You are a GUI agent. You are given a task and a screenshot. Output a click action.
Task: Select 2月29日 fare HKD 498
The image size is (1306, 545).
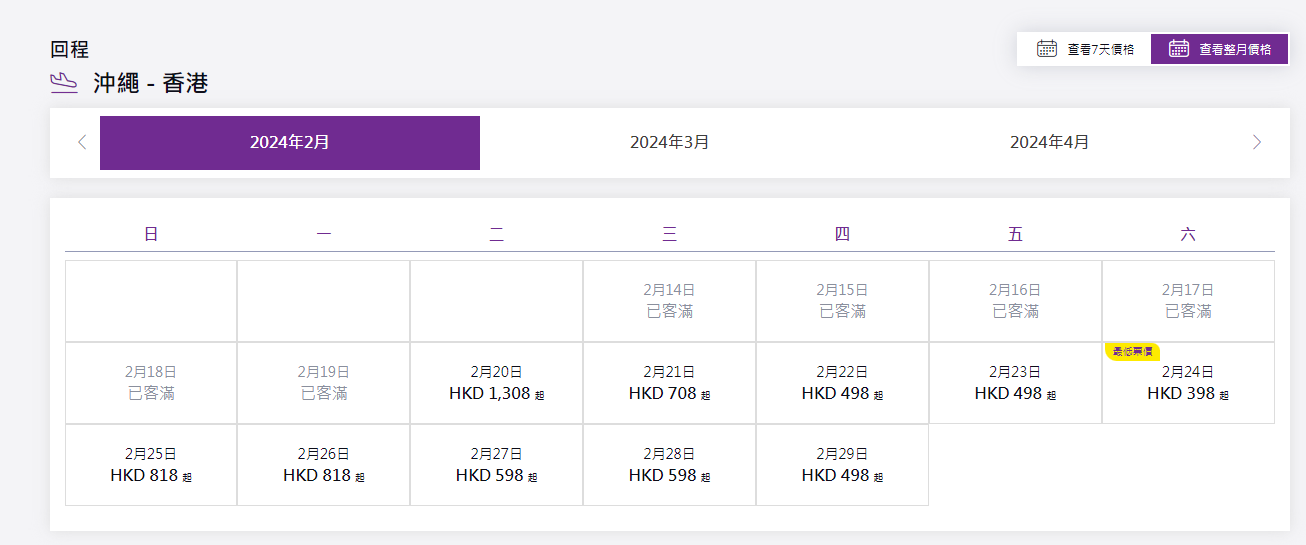(x=842, y=466)
